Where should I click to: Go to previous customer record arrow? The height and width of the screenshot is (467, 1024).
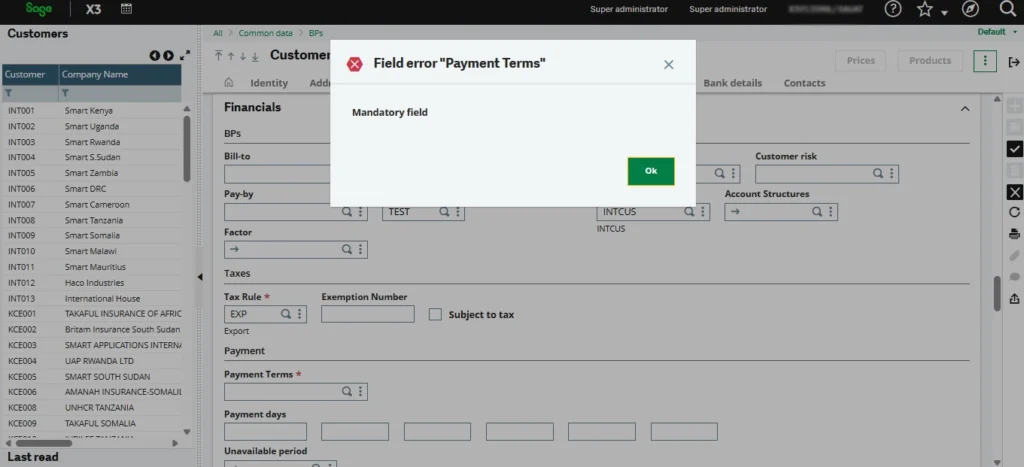pyautogui.click(x=231, y=56)
